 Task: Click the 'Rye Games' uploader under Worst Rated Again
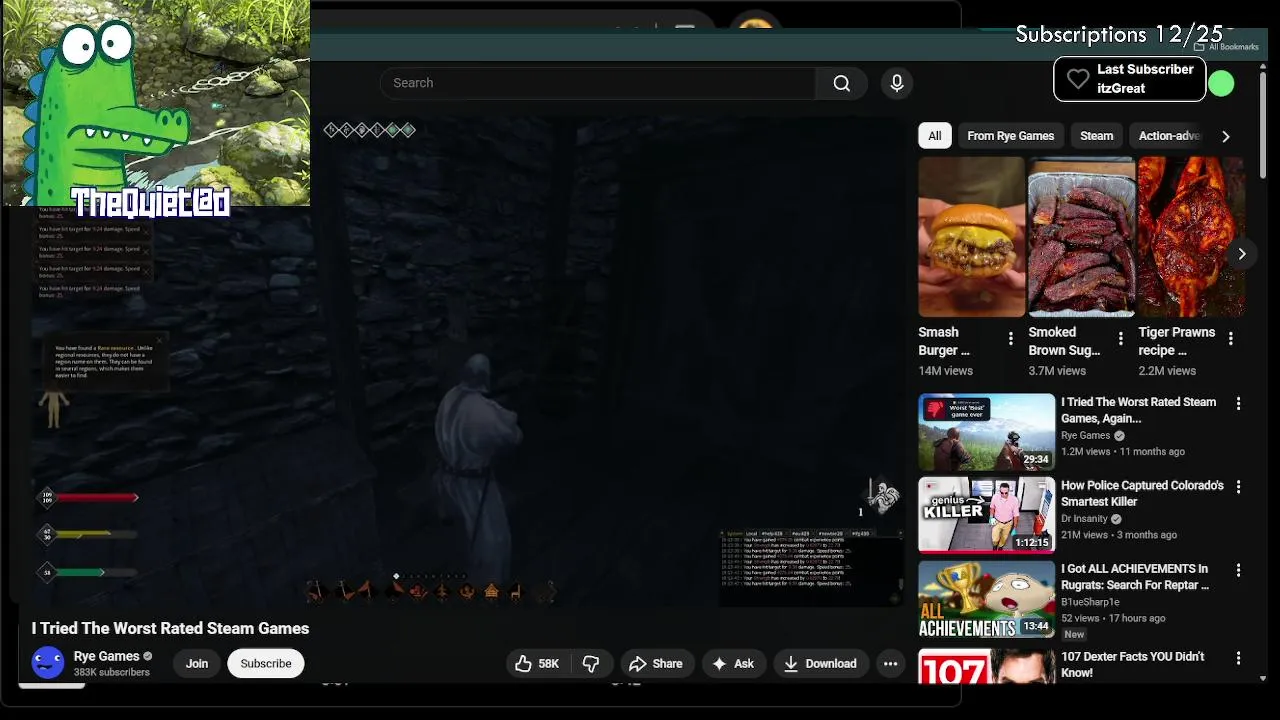1086,436
